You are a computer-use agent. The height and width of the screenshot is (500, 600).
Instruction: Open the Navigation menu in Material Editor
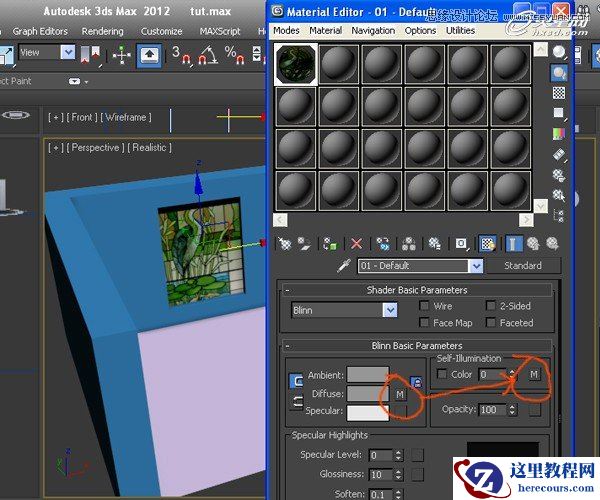click(x=373, y=31)
